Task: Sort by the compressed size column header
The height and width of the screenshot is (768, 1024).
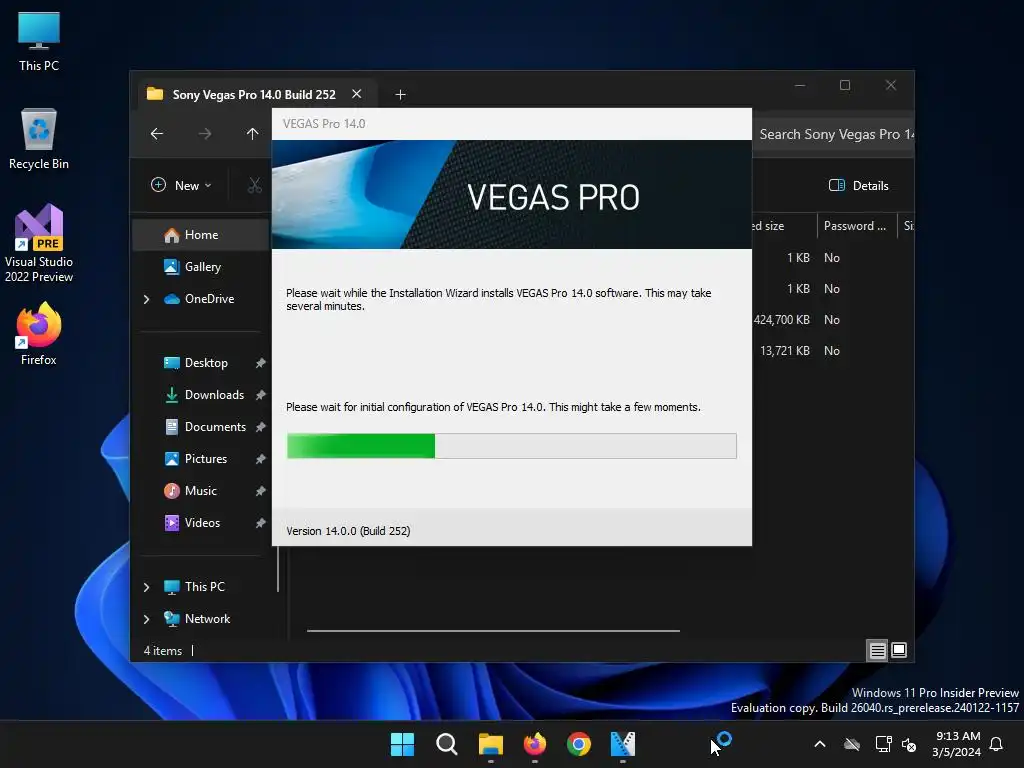Action: [782, 226]
